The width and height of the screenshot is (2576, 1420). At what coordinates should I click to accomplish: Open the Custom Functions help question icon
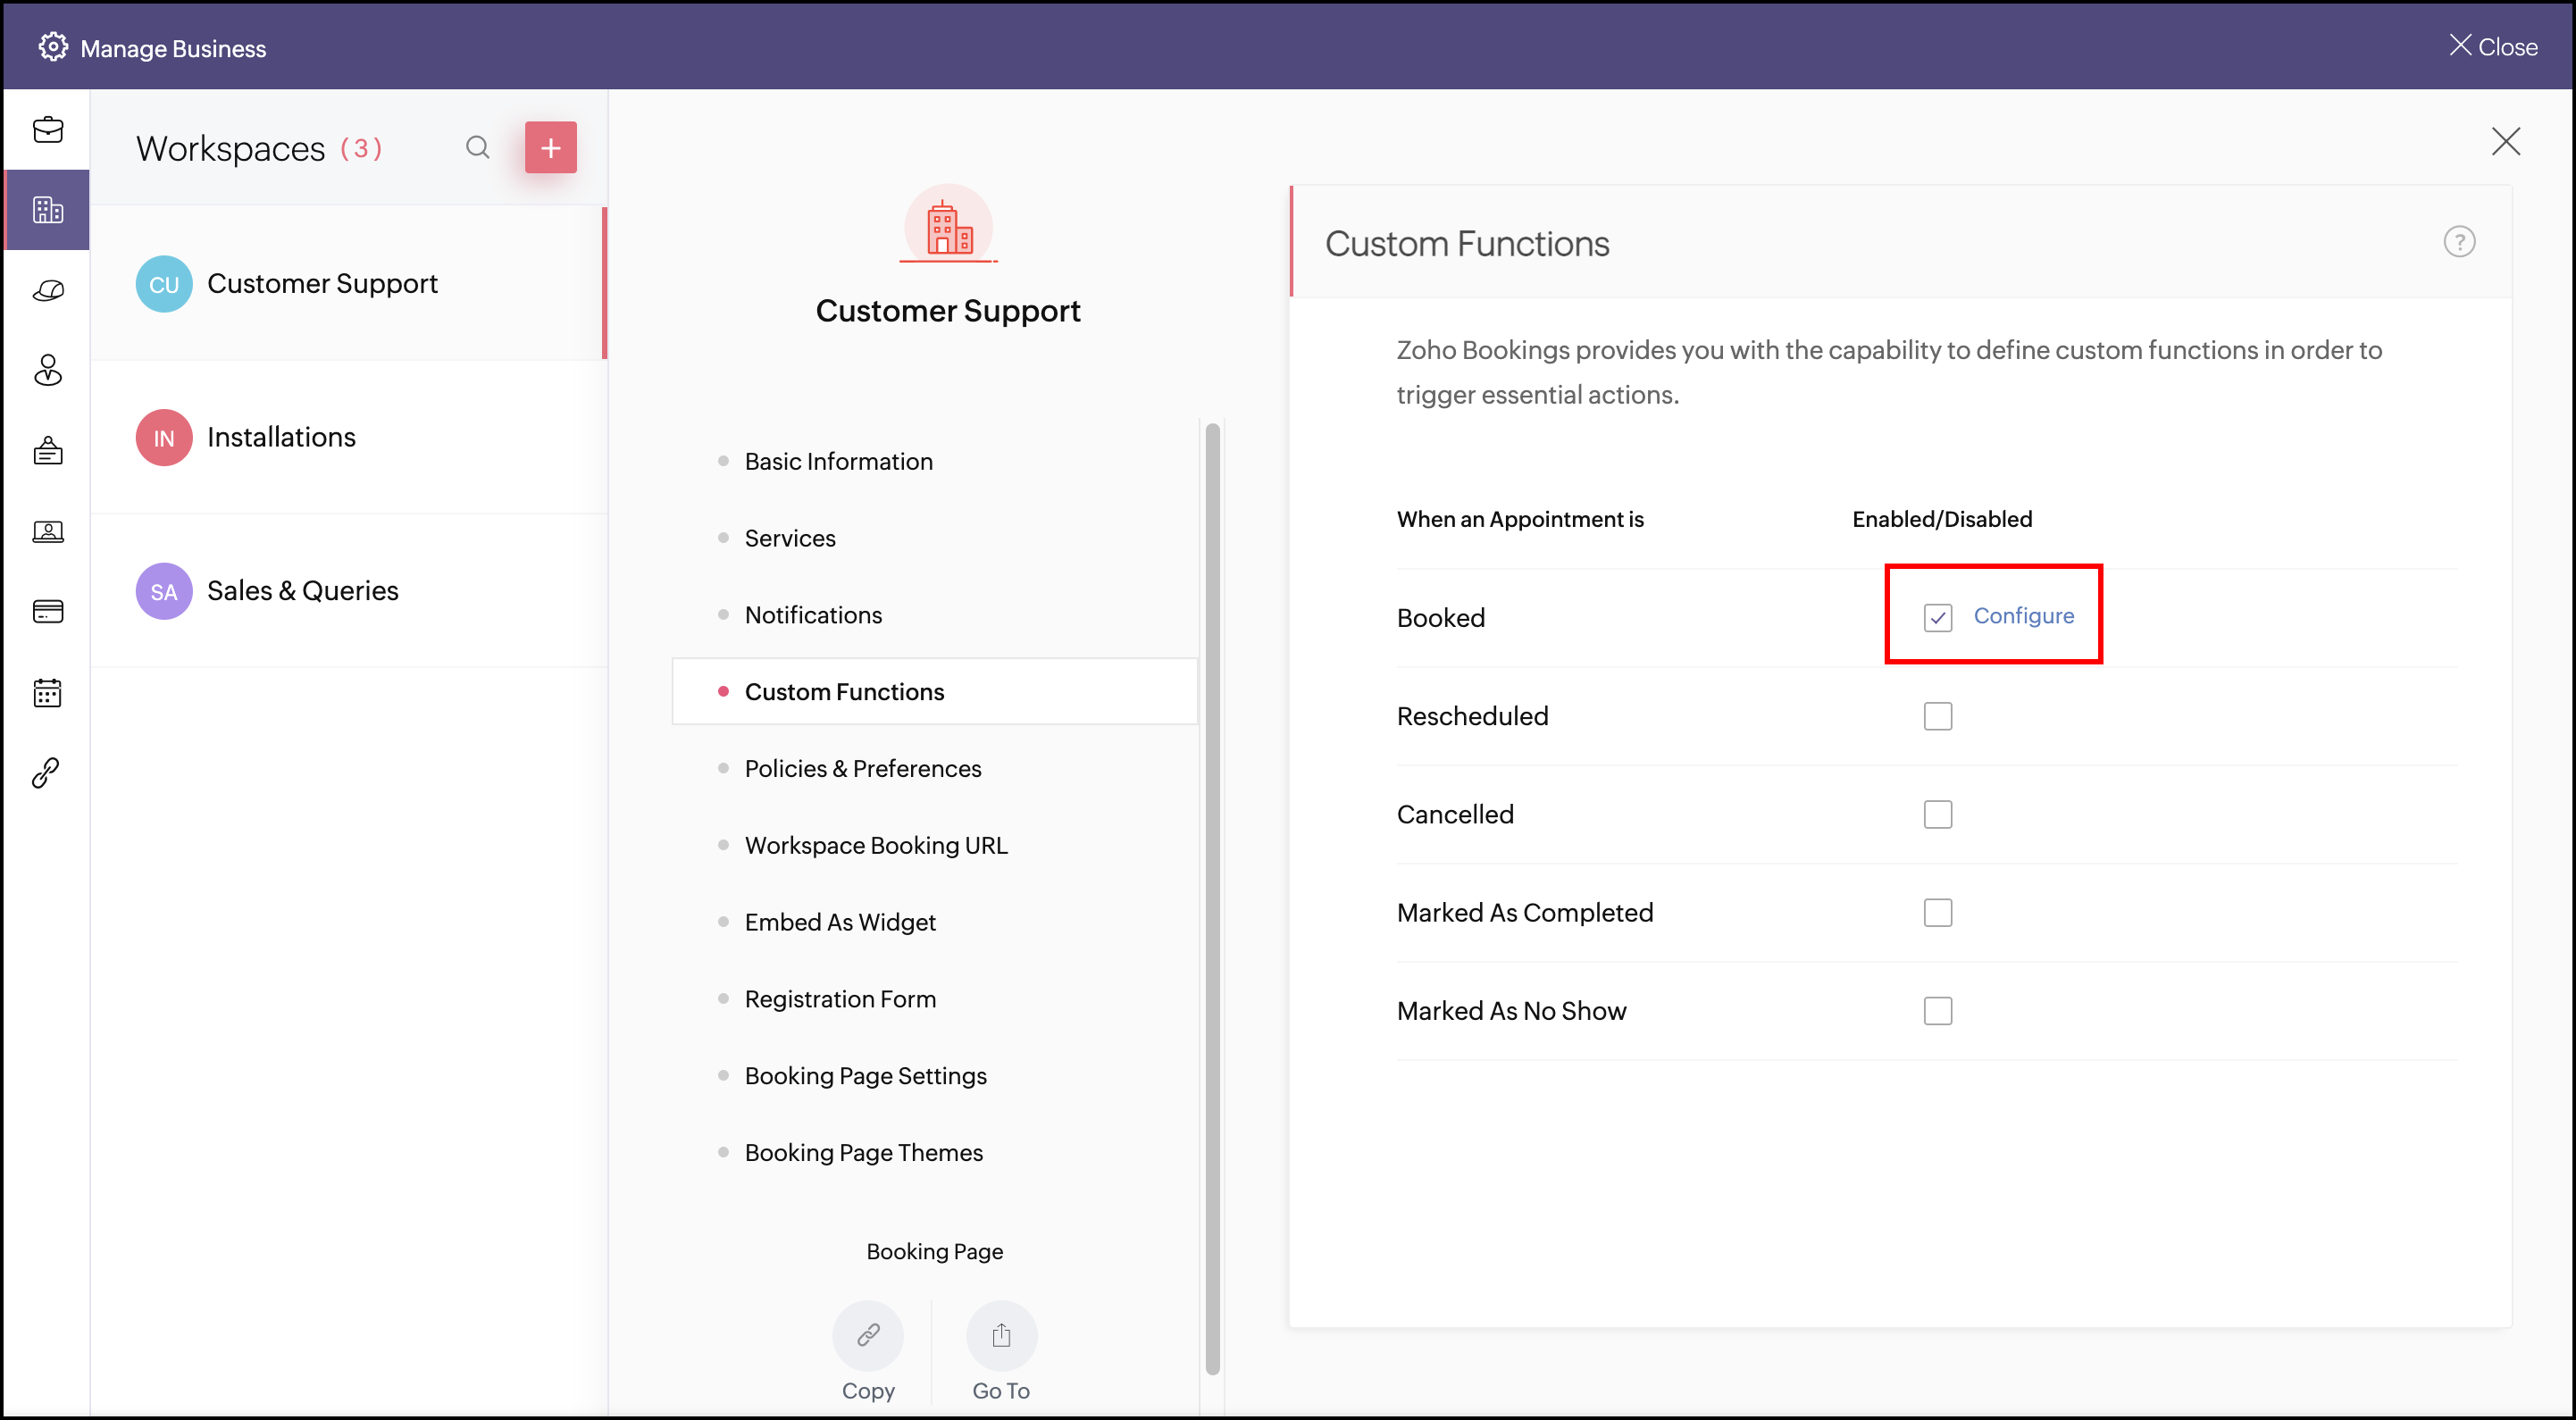click(x=2458, y=242)
